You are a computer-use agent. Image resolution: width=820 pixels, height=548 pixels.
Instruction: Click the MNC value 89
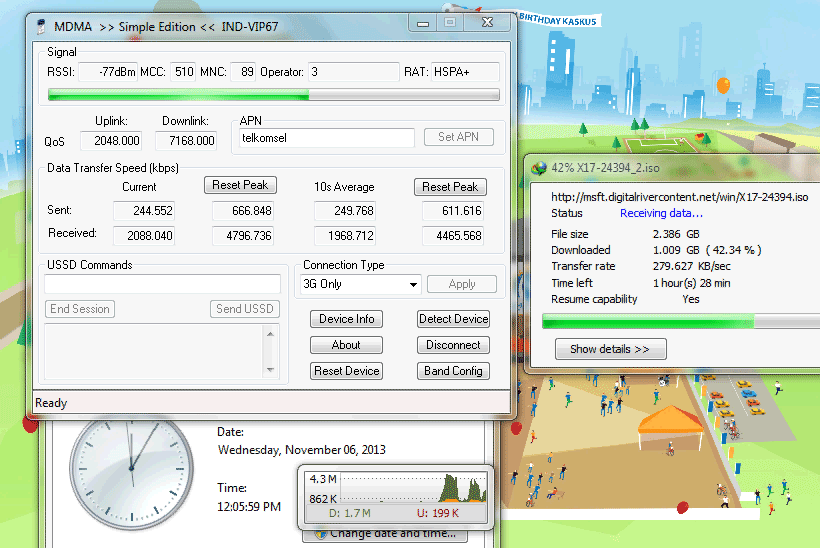(x=243, y=72)
